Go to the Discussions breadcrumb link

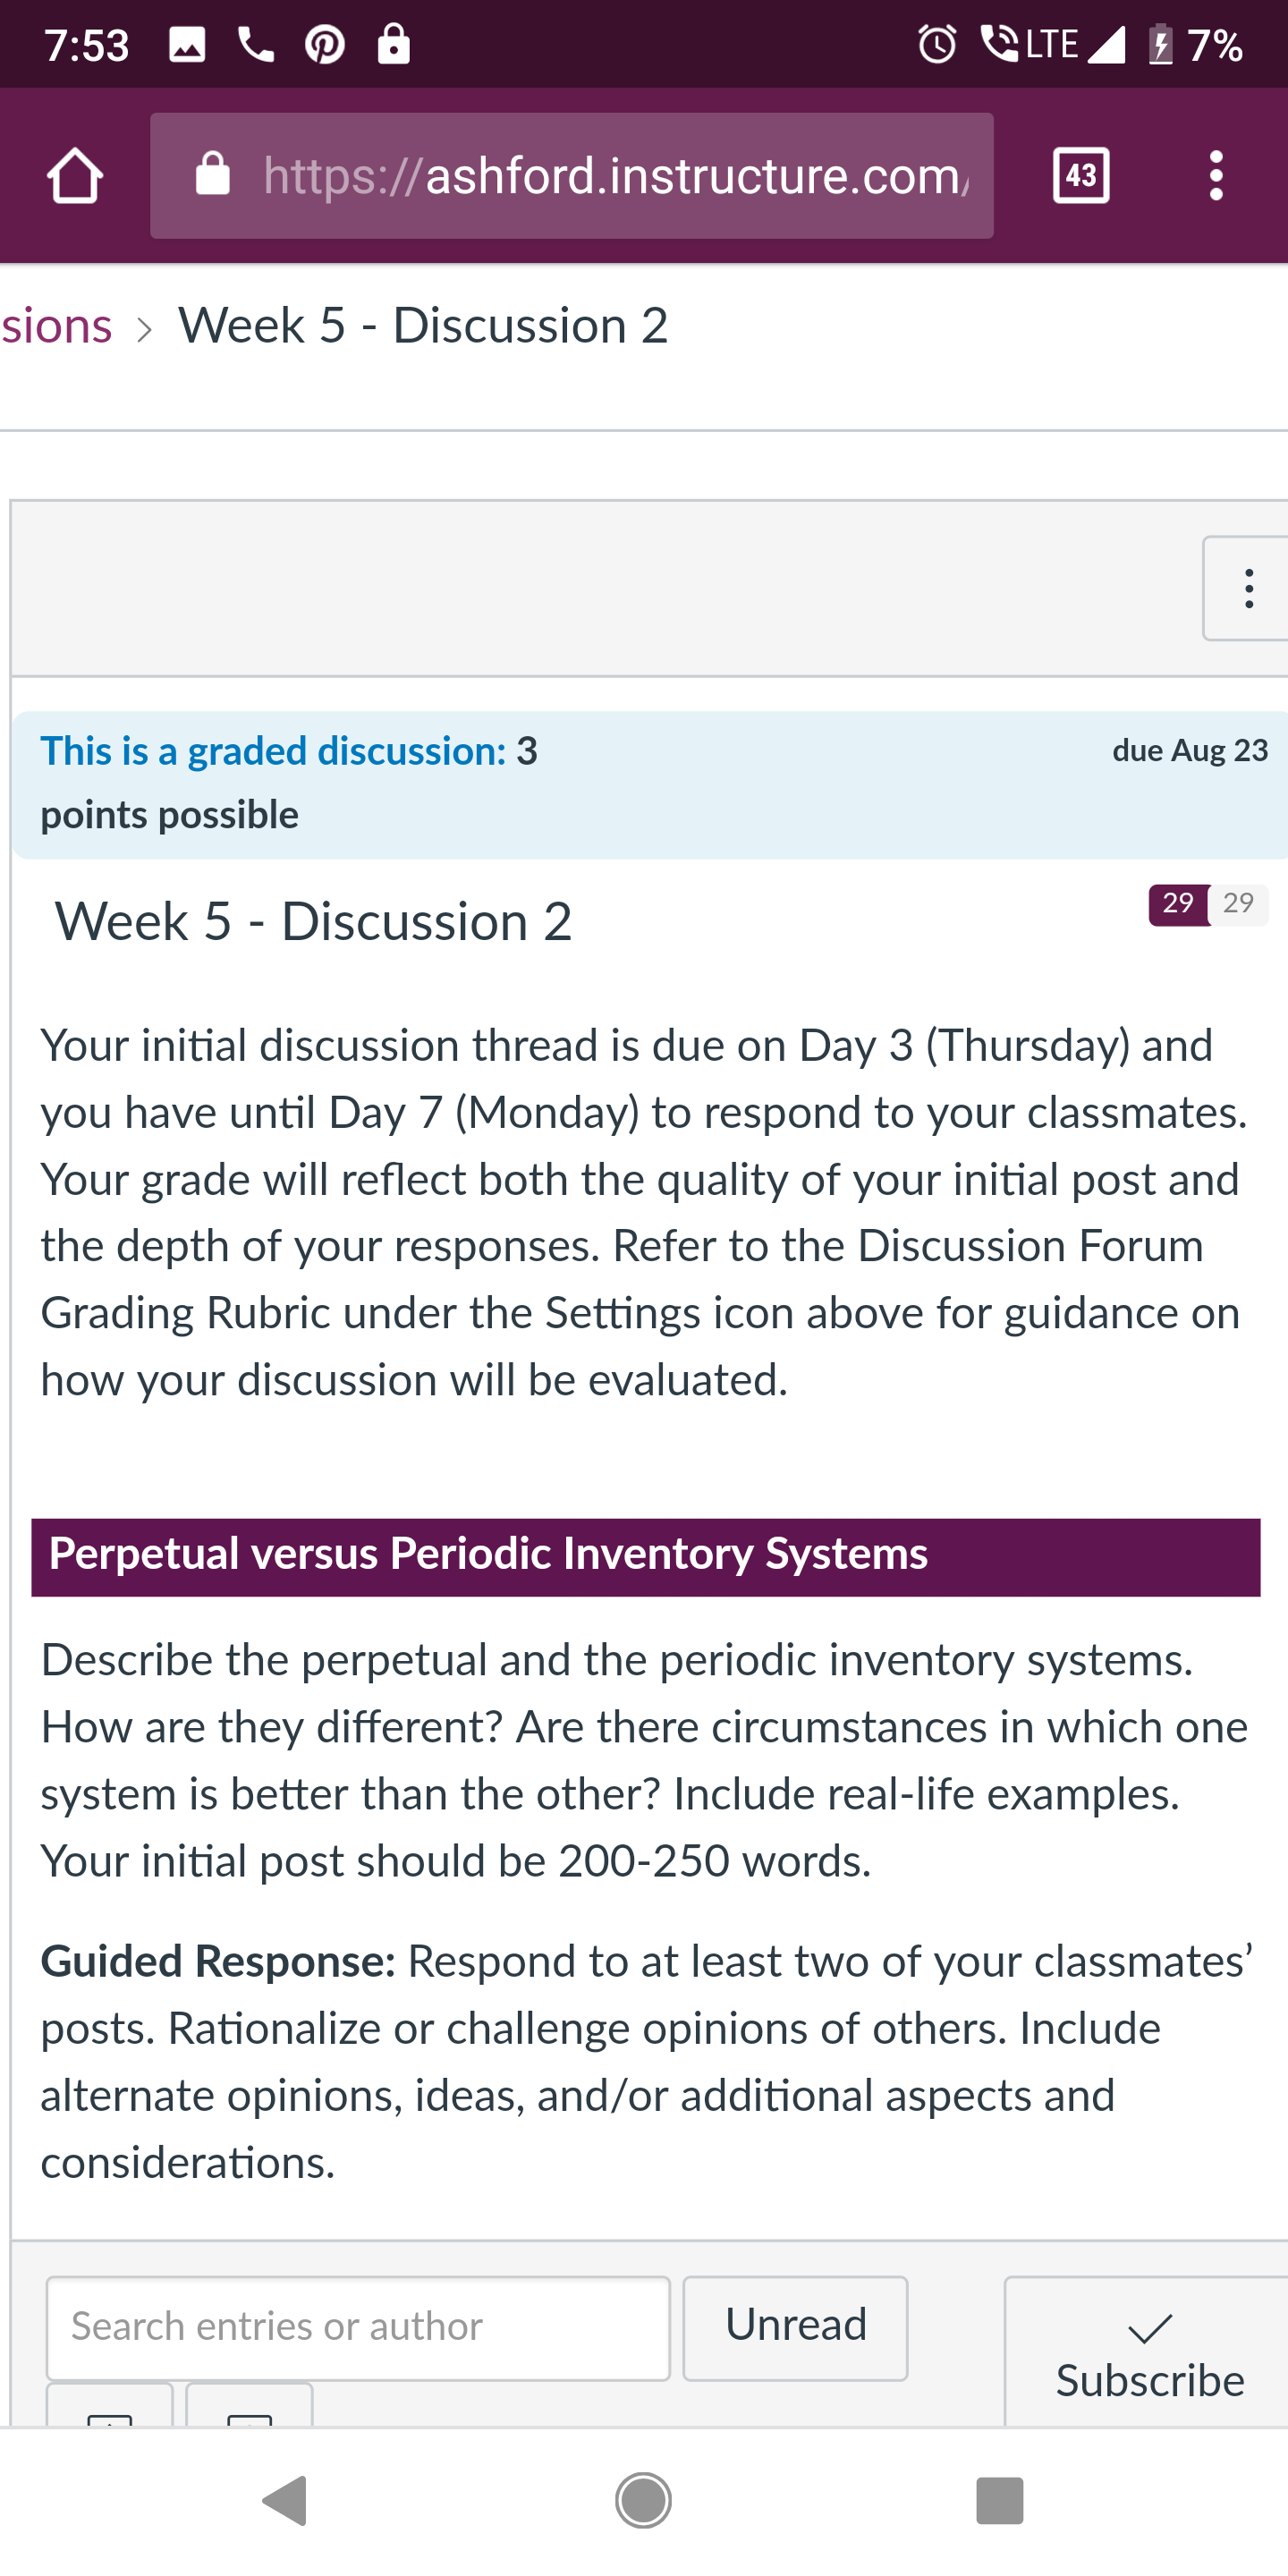tap(56, 326)
